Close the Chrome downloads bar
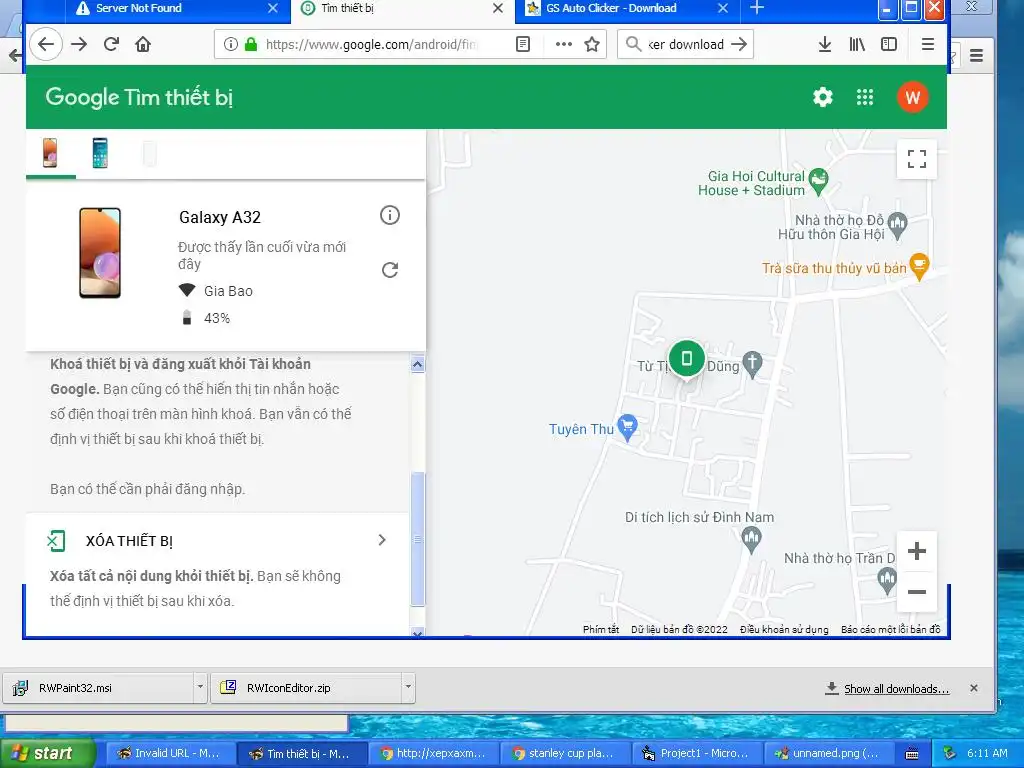Screen dimensions: 1024x768 click(x=974, y=688)
